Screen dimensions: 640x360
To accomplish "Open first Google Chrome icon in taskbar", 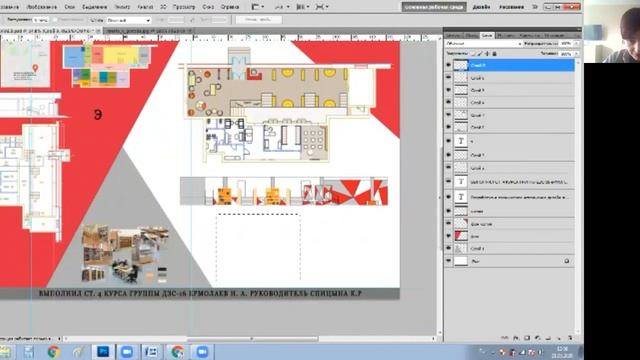I will click(53, 351).
